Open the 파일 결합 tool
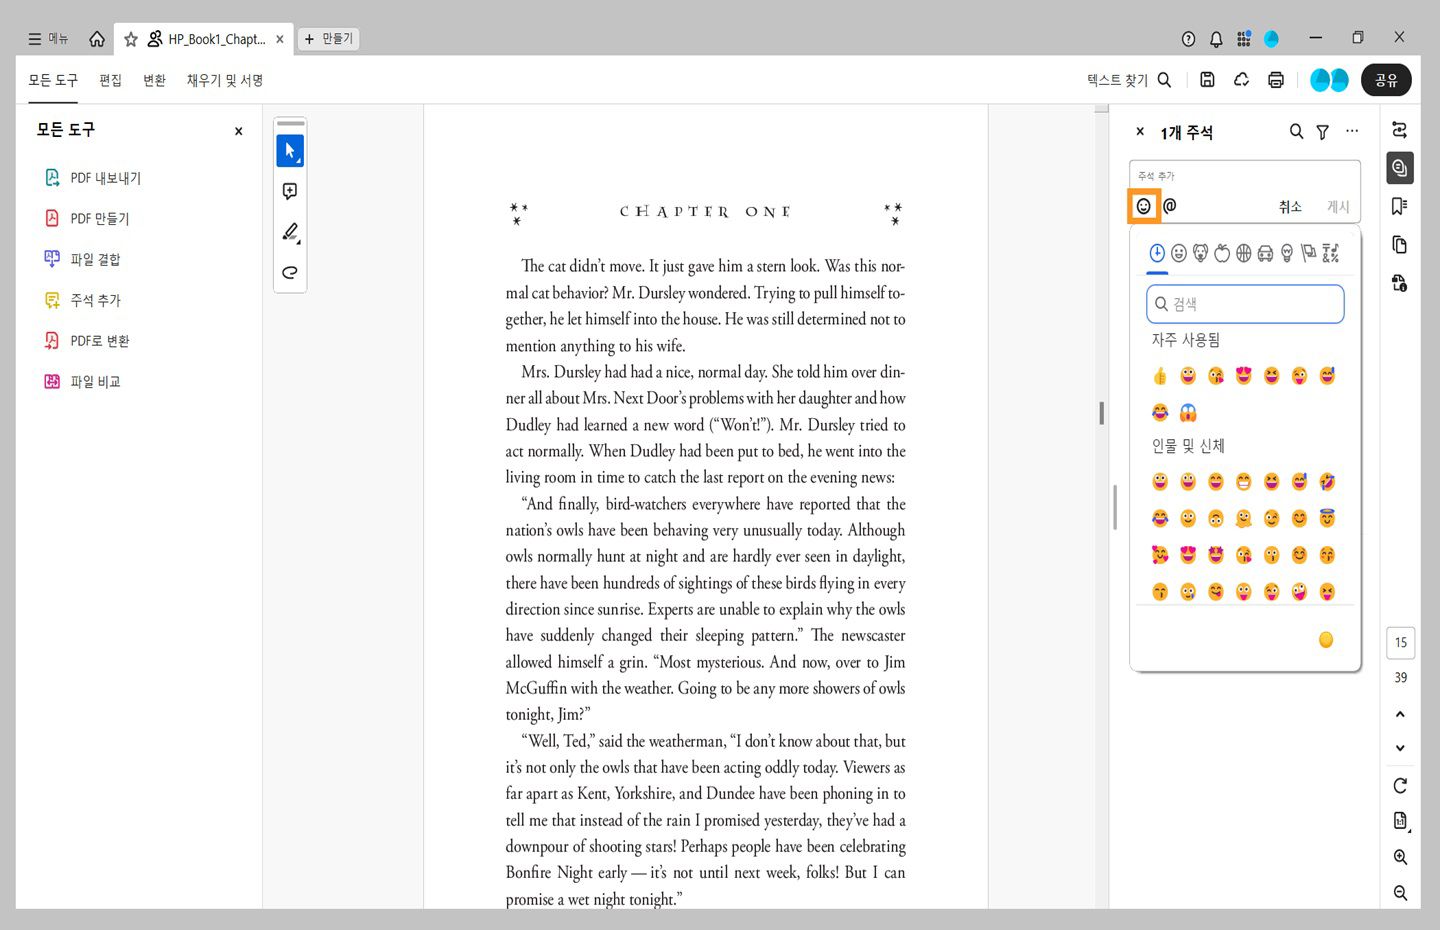This screenshot has width=1440, height=930. click(82, 259)
